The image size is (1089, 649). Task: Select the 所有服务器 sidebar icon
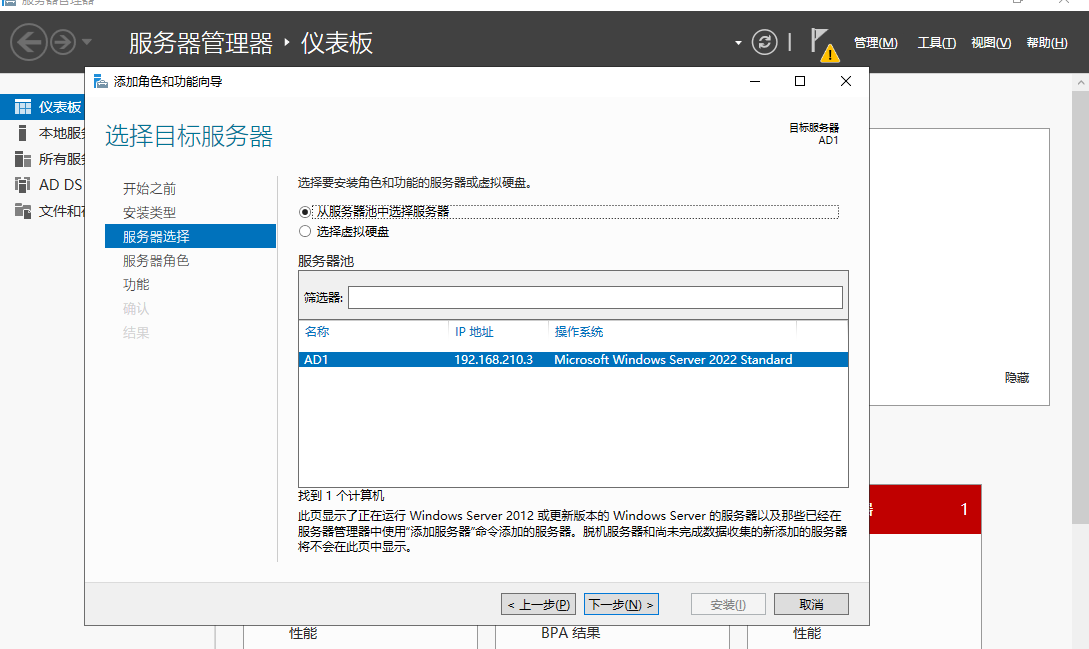click(23, 159)
